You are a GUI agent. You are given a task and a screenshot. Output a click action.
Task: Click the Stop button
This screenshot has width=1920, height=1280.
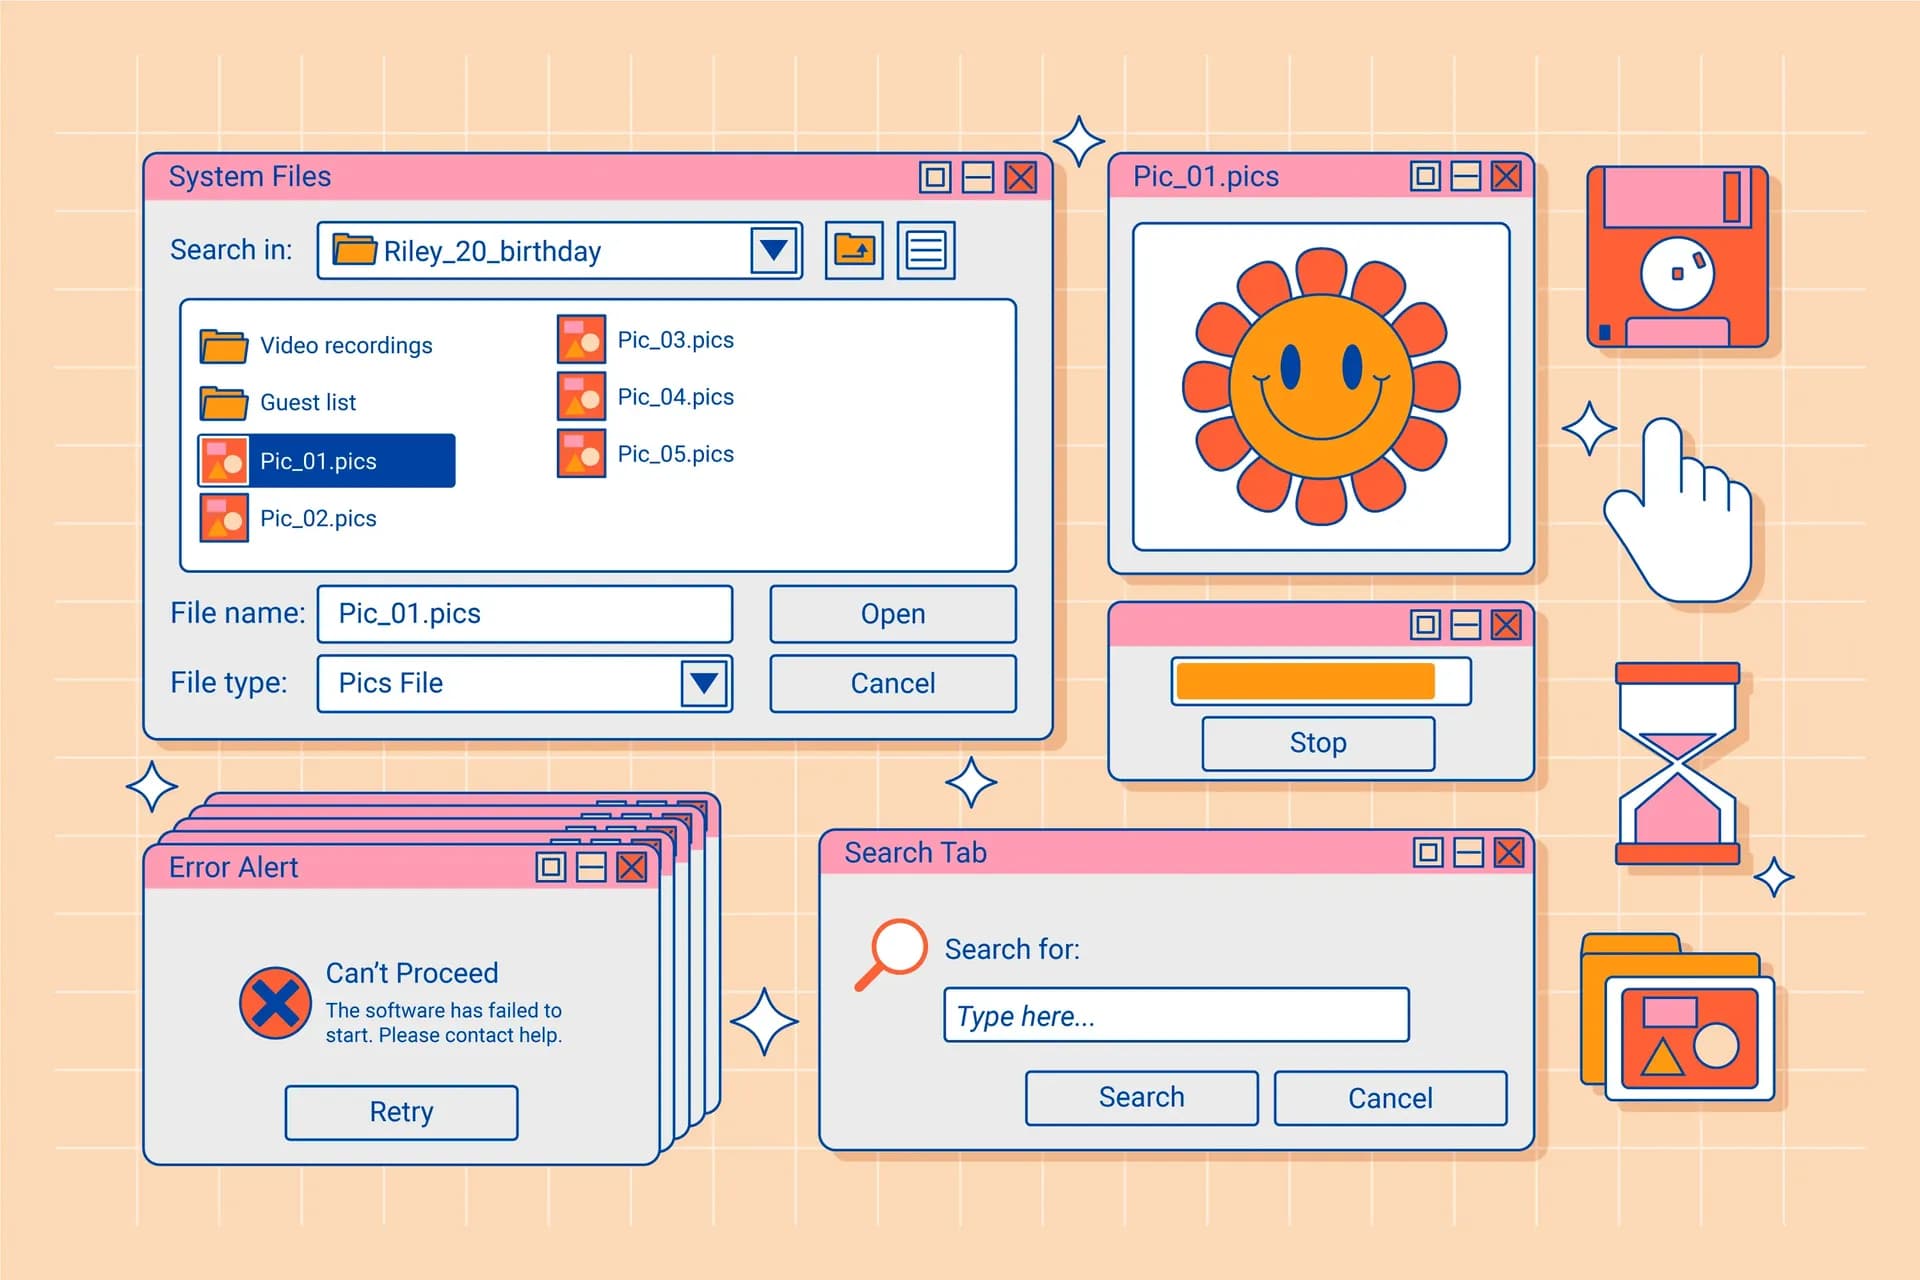[1318, 743]
